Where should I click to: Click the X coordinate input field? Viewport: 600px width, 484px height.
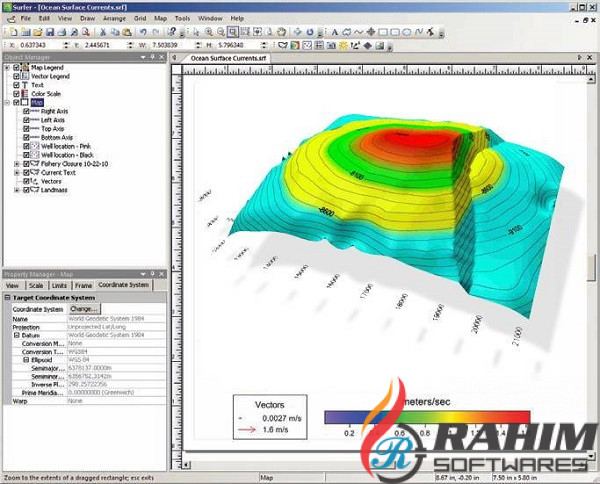click(x=34, y=45)
